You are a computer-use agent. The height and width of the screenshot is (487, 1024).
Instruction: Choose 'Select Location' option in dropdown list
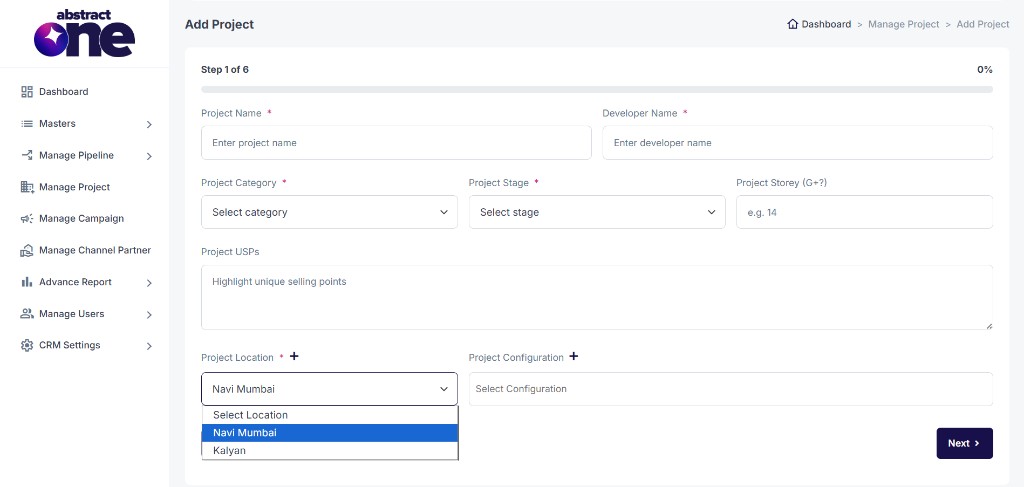[x=330, y=415]
